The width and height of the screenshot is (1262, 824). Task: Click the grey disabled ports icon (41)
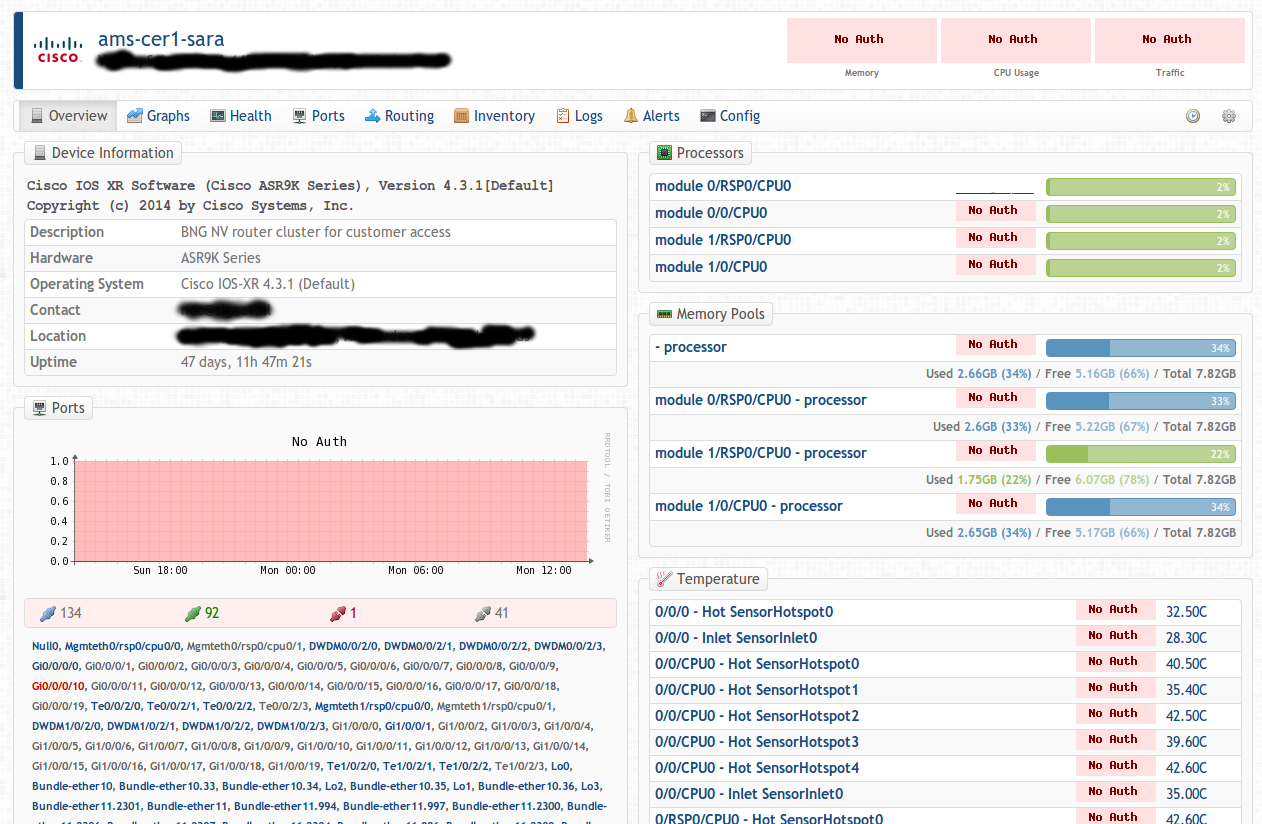483,613
